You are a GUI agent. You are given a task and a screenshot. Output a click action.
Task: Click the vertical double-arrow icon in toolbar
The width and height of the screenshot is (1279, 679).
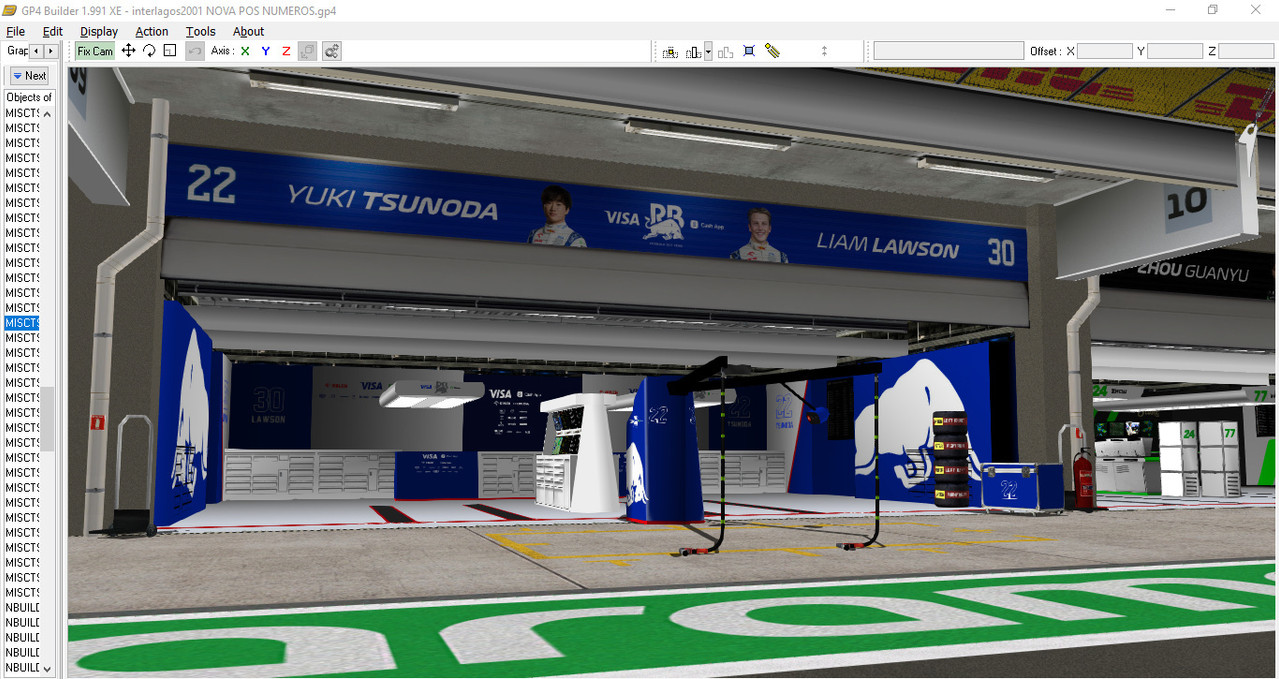point(824,51)
